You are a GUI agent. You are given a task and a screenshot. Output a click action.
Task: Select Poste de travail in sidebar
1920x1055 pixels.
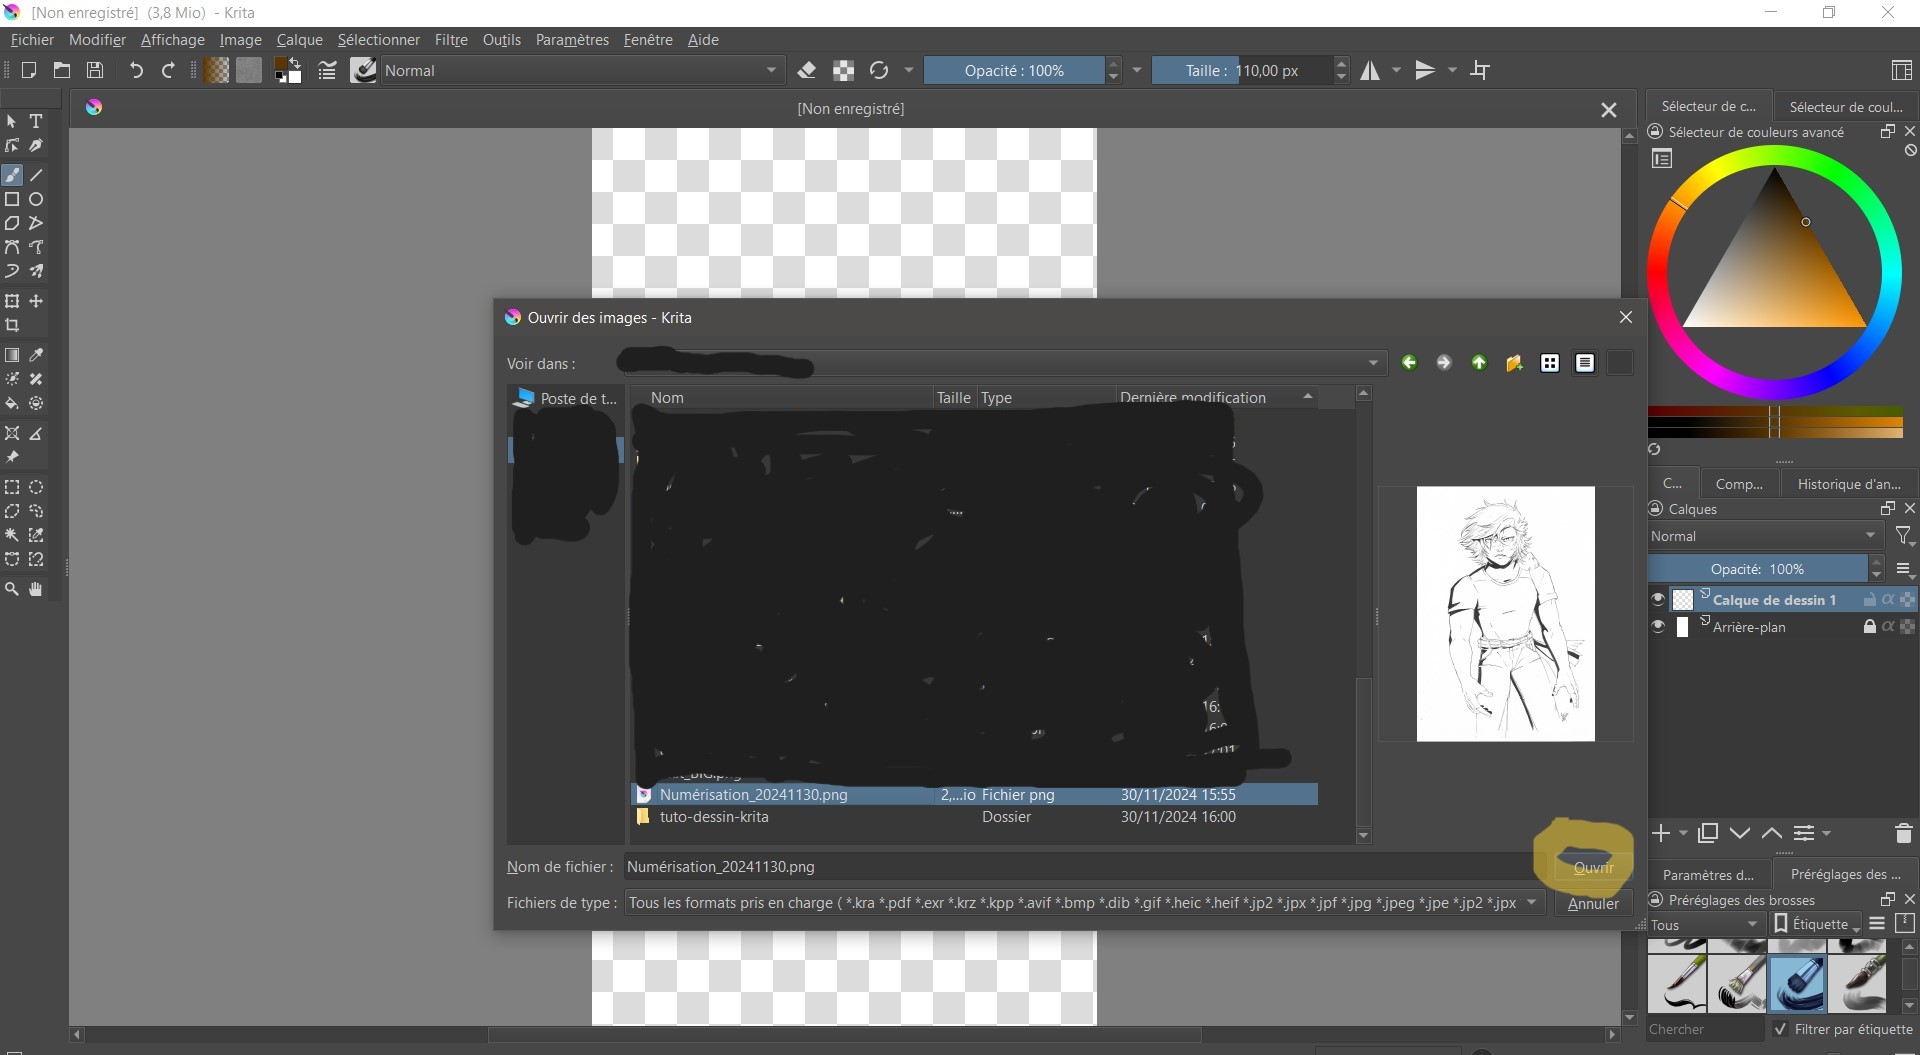pyautogui.click(x=566, y=398)
